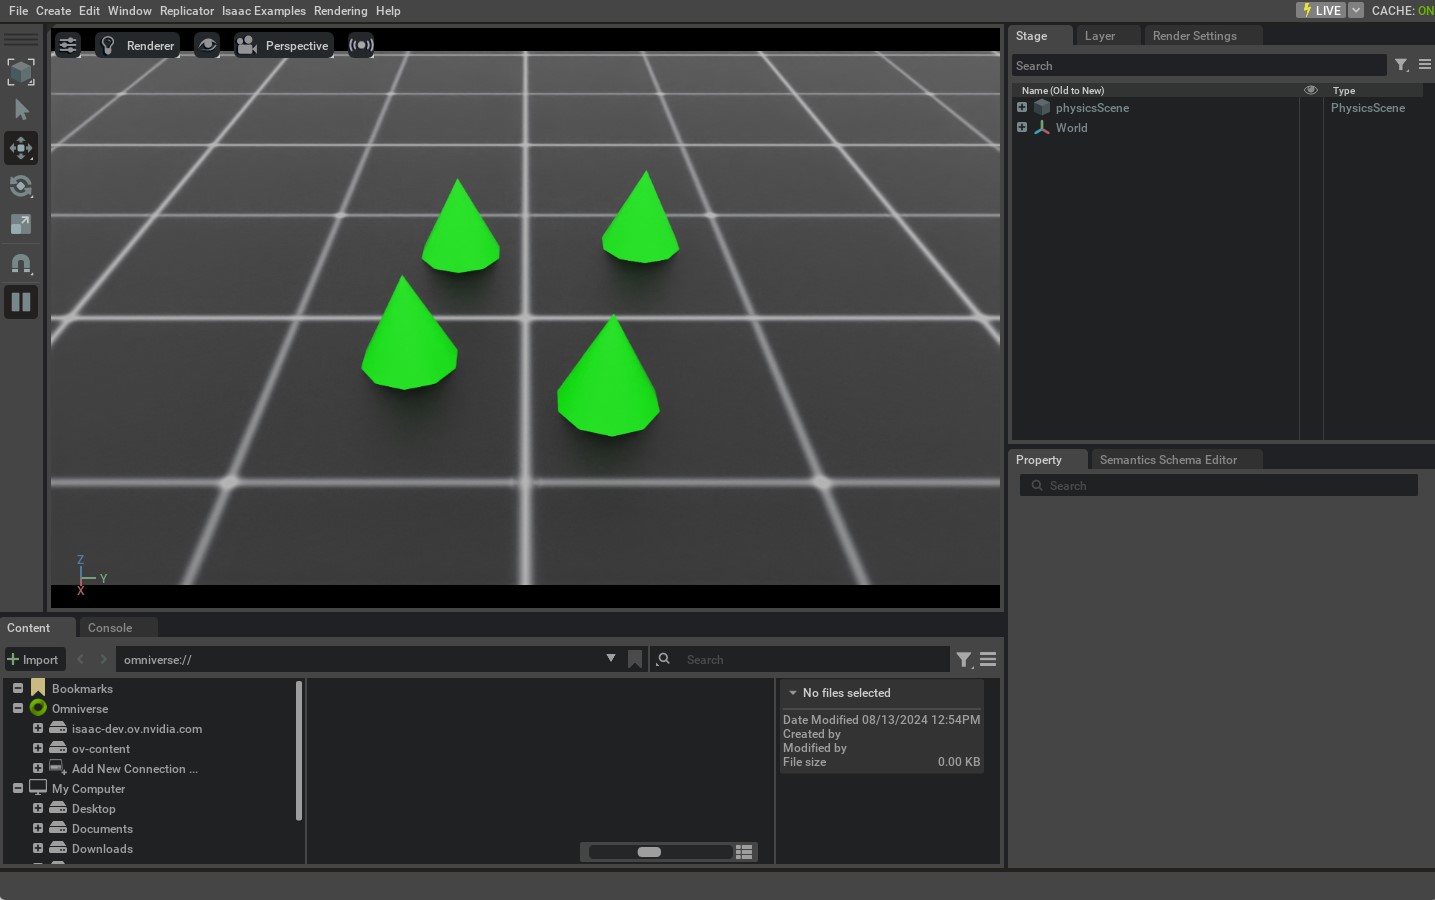Activate the Rotate tool
Image resolution: width=1435 pixels, height=900 pixels.
(21, 186)
